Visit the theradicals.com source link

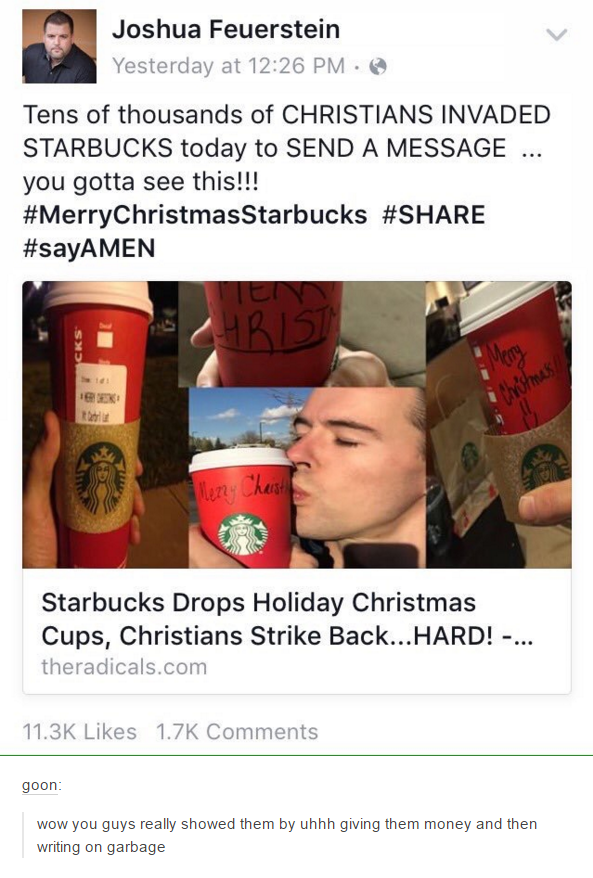124,667
